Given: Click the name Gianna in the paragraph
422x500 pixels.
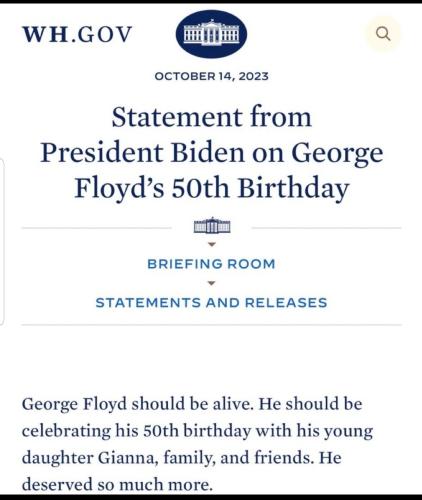Looking at the screenshot, I should 126,457.
